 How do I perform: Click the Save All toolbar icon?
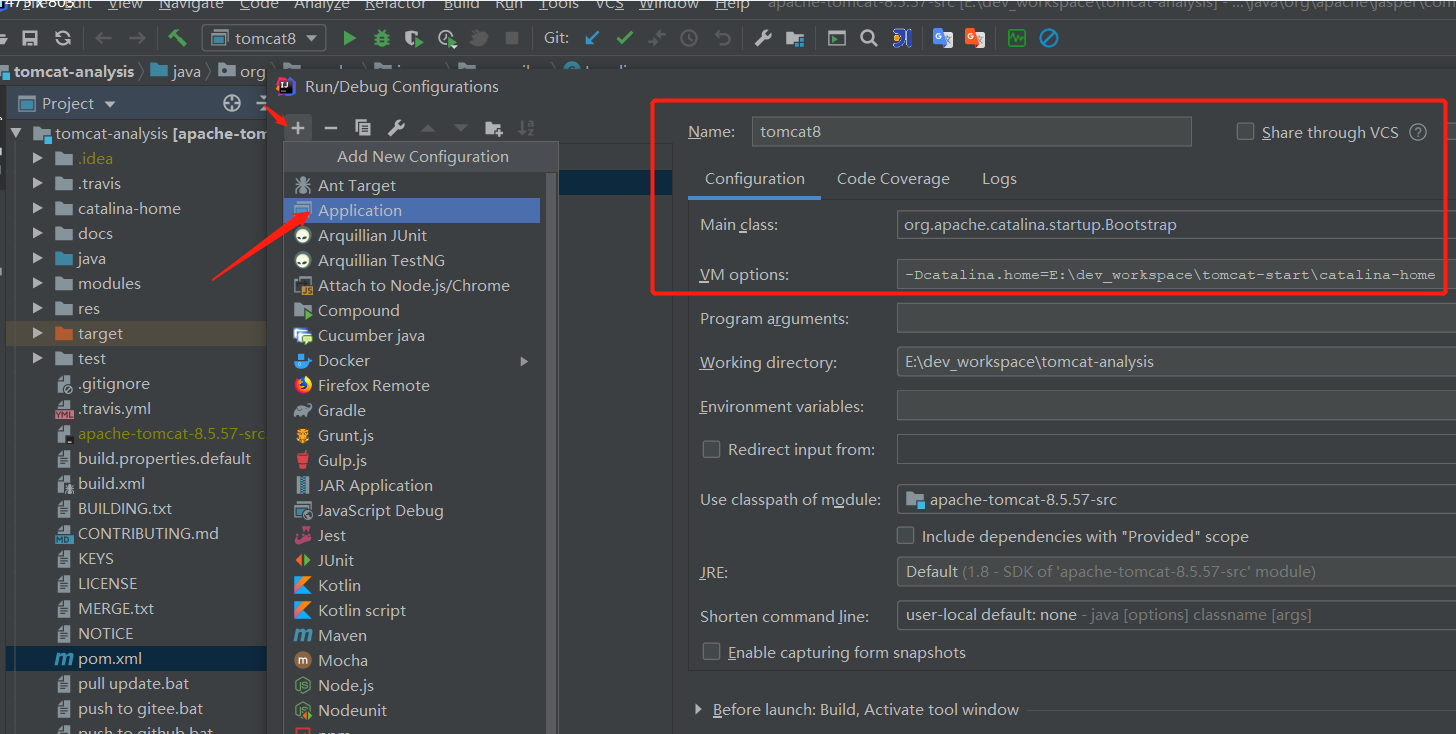click(x=30, y=39)
